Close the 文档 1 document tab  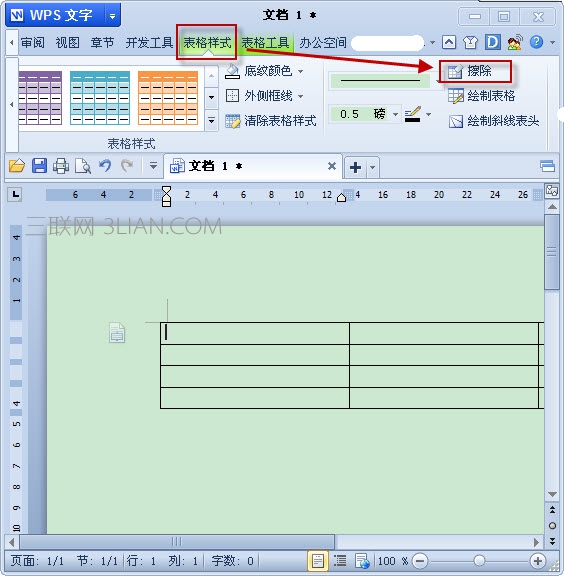pyautogui.click(x=332, y=166)
